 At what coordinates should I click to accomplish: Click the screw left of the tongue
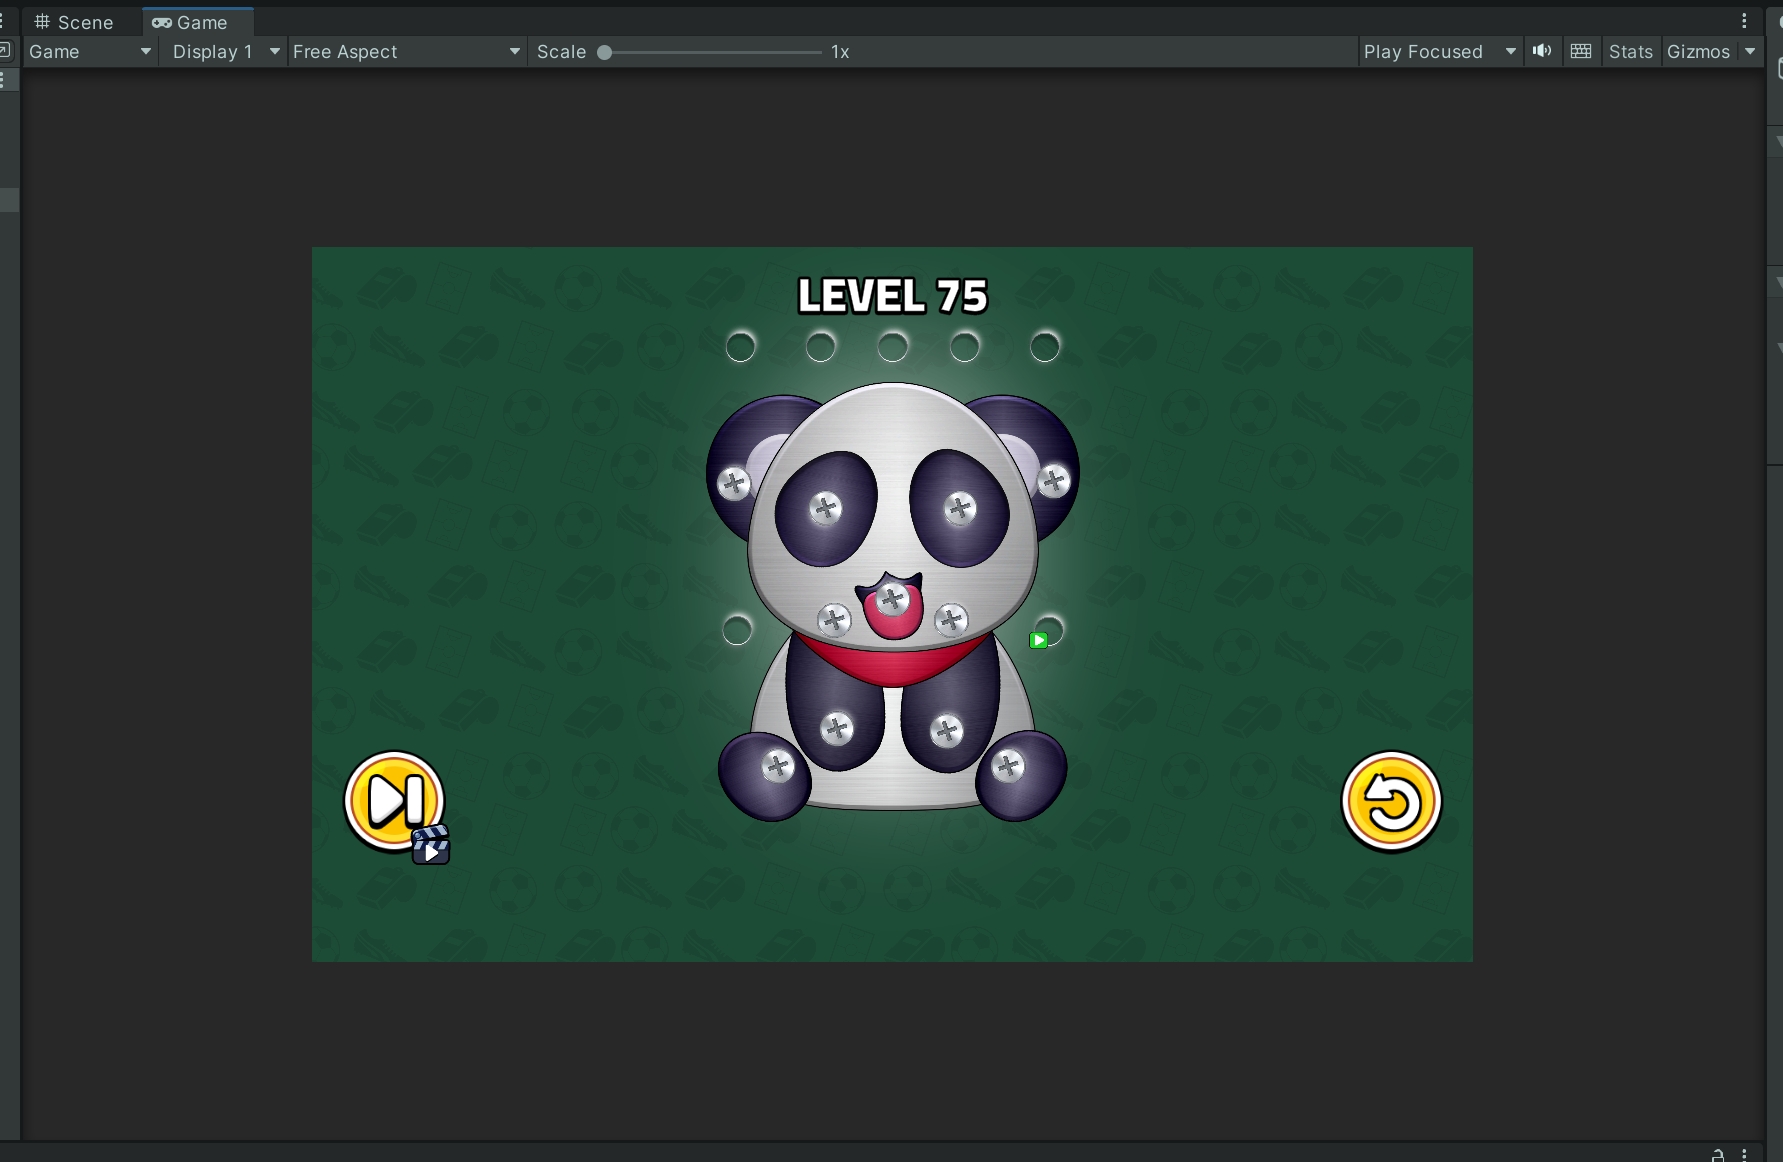[x=834, y=620]
